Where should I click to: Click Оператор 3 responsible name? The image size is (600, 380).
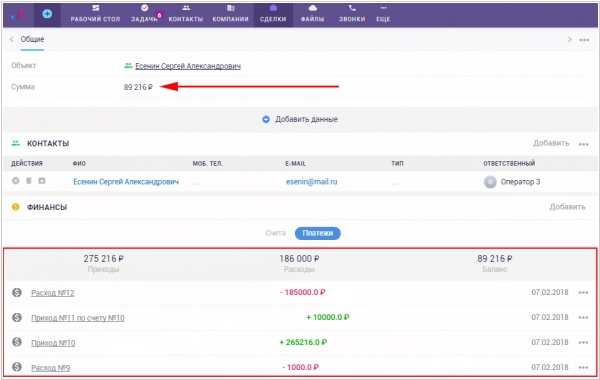tap(520, 182)
